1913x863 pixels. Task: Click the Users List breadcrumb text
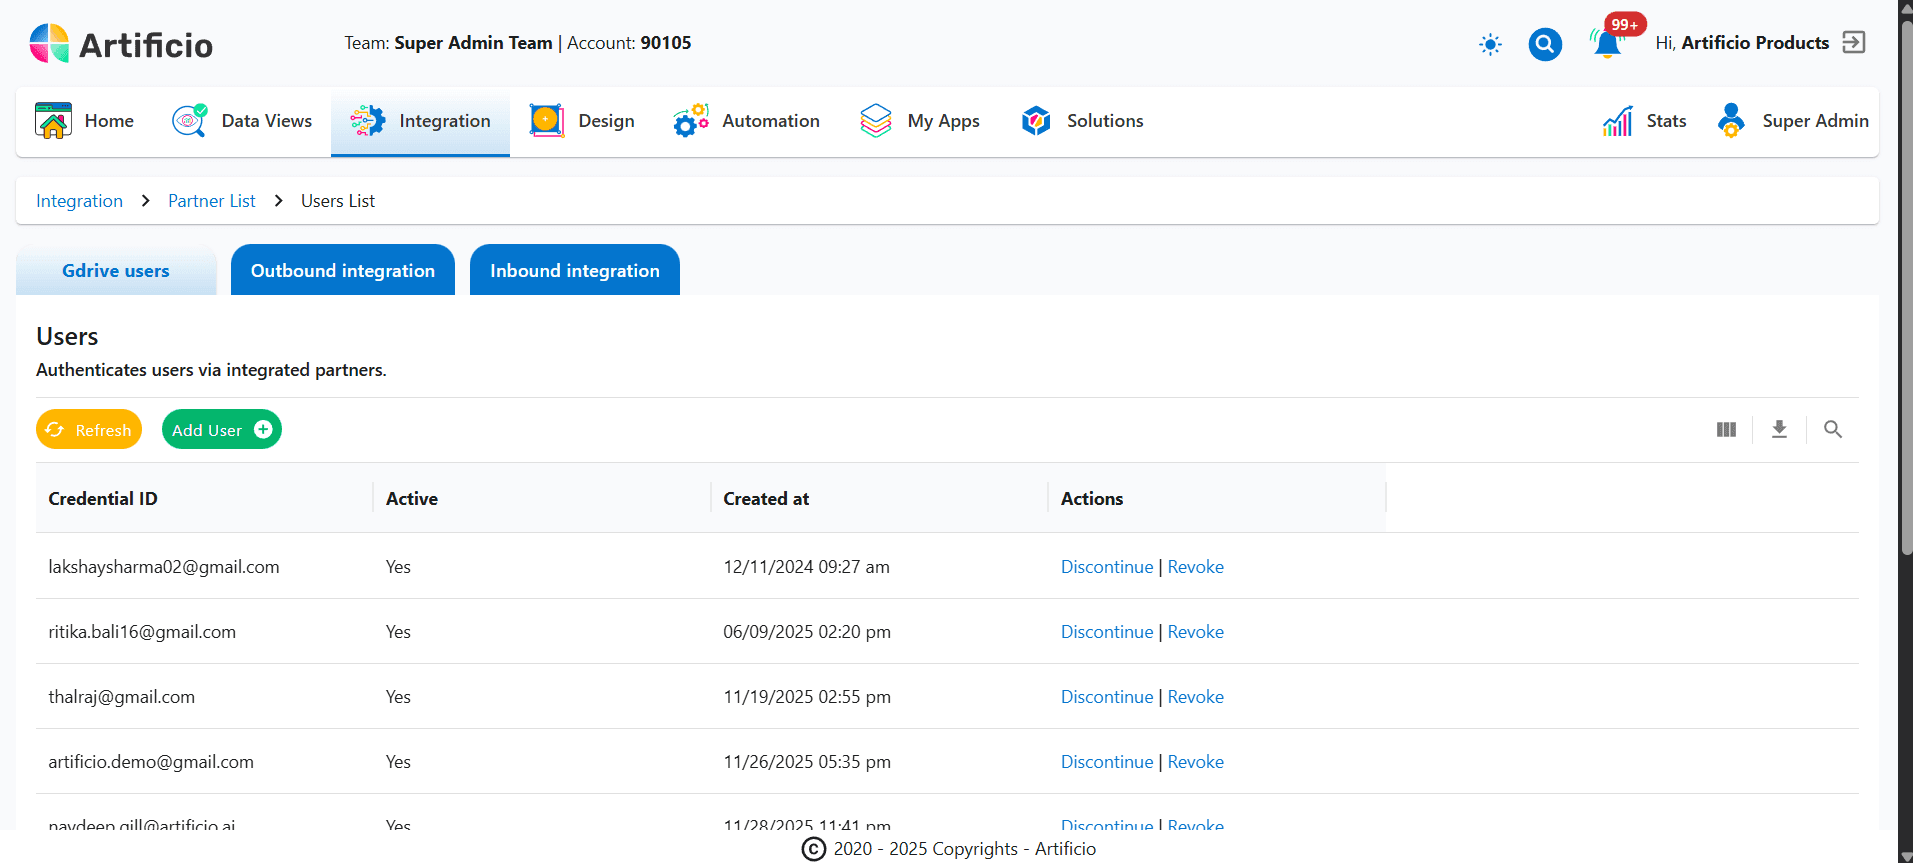tap(338, 201)
